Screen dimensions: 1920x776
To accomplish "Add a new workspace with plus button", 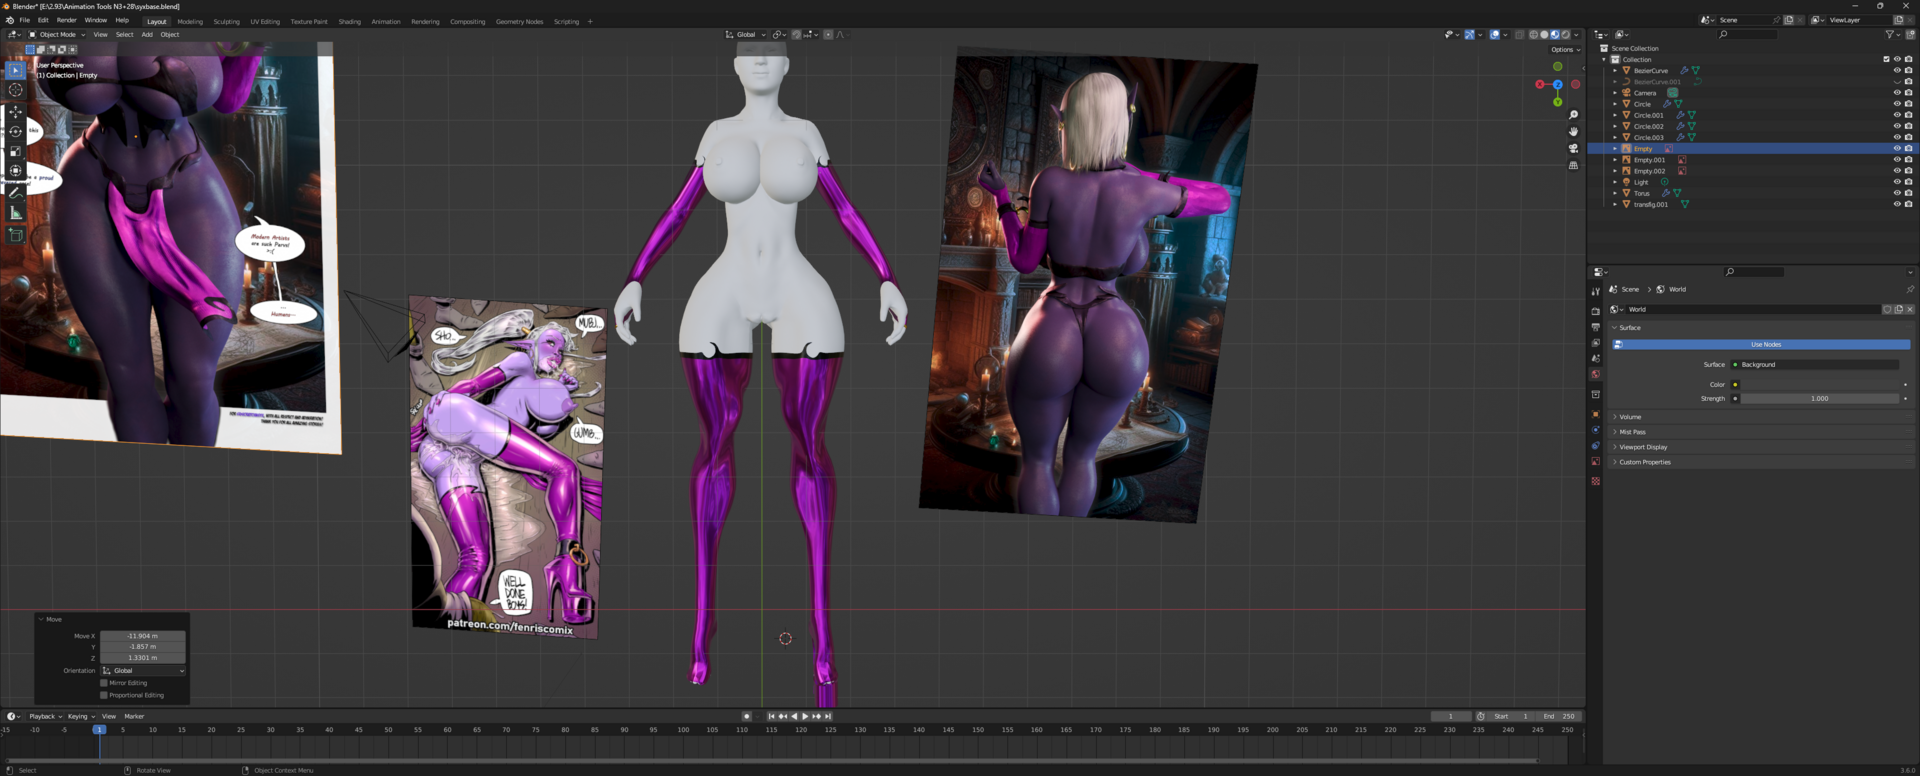I will click(590, 21).
